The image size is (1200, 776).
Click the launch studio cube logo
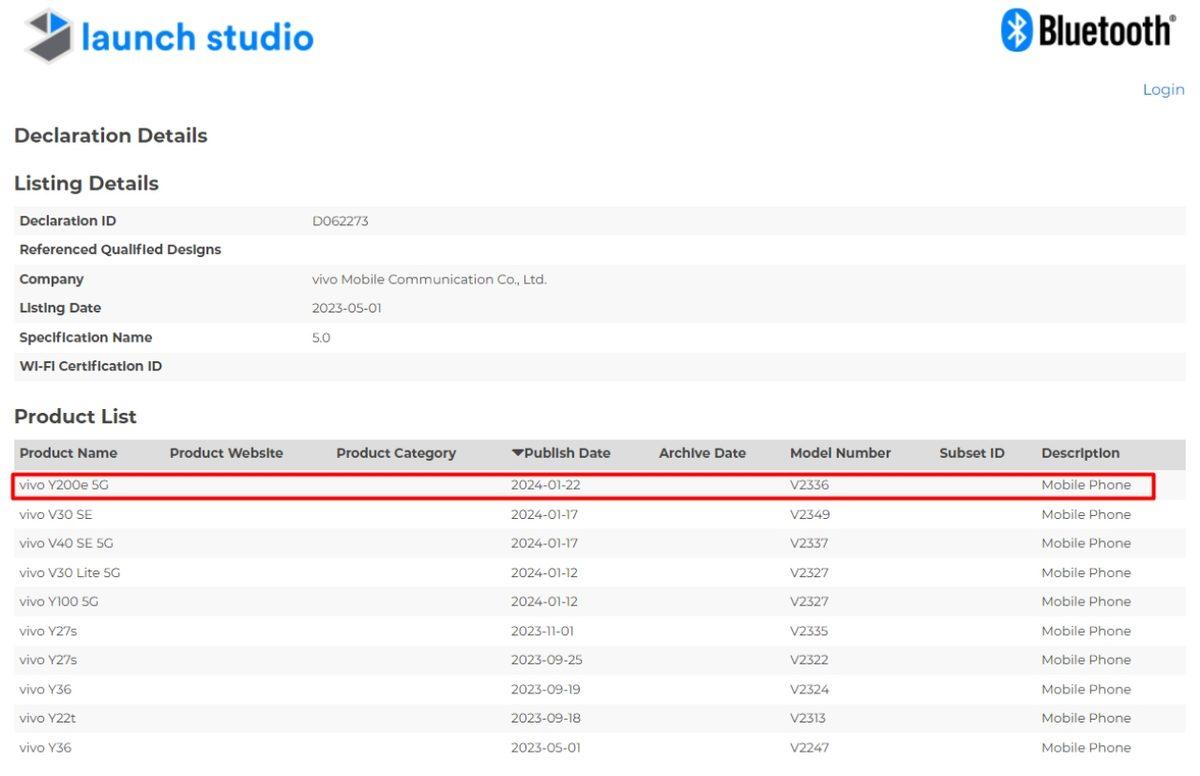[48, 36]
